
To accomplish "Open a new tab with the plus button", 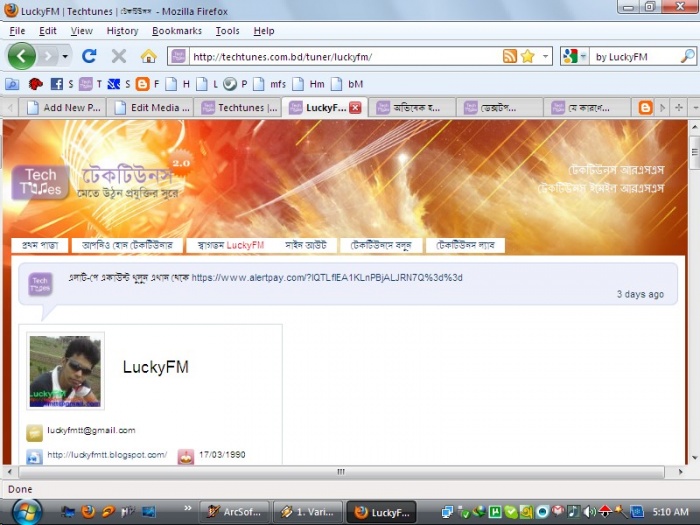I will (679, 108).
